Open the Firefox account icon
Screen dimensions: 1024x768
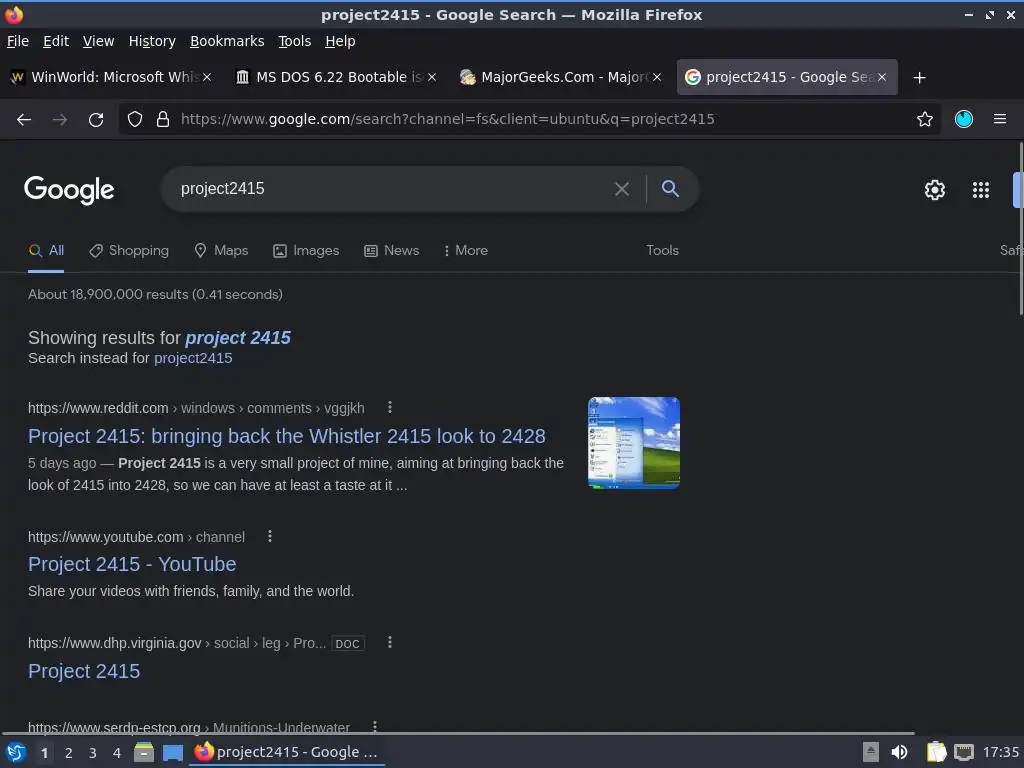click(x=964, y=119)
